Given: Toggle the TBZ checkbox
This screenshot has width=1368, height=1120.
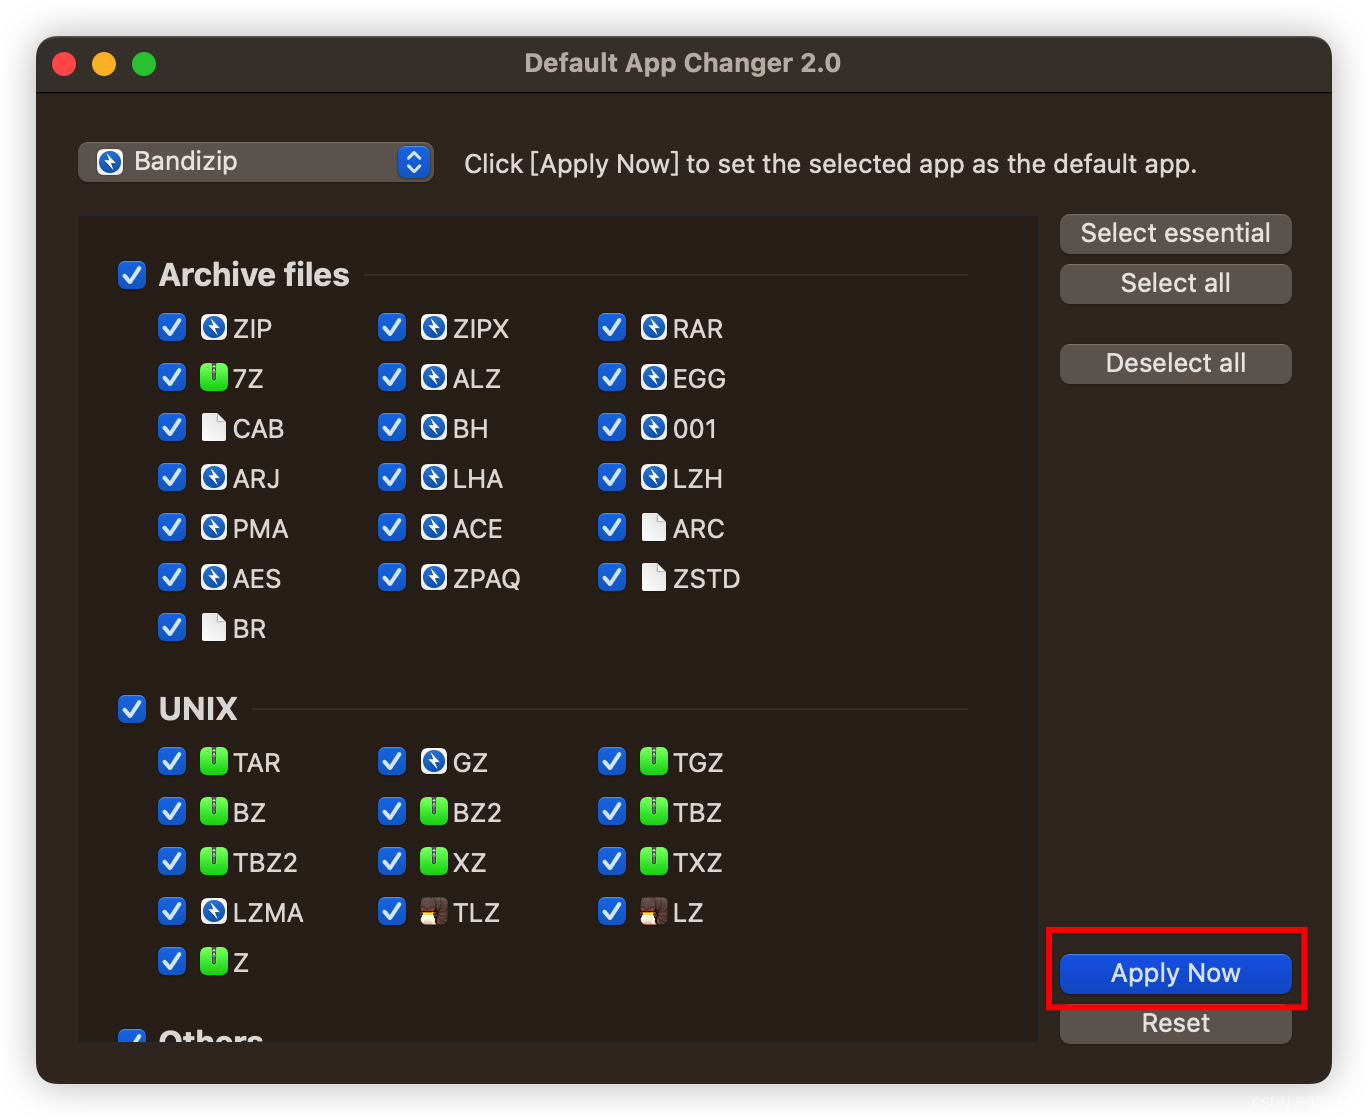Looking at the screenshot, I should pos(612,812).
